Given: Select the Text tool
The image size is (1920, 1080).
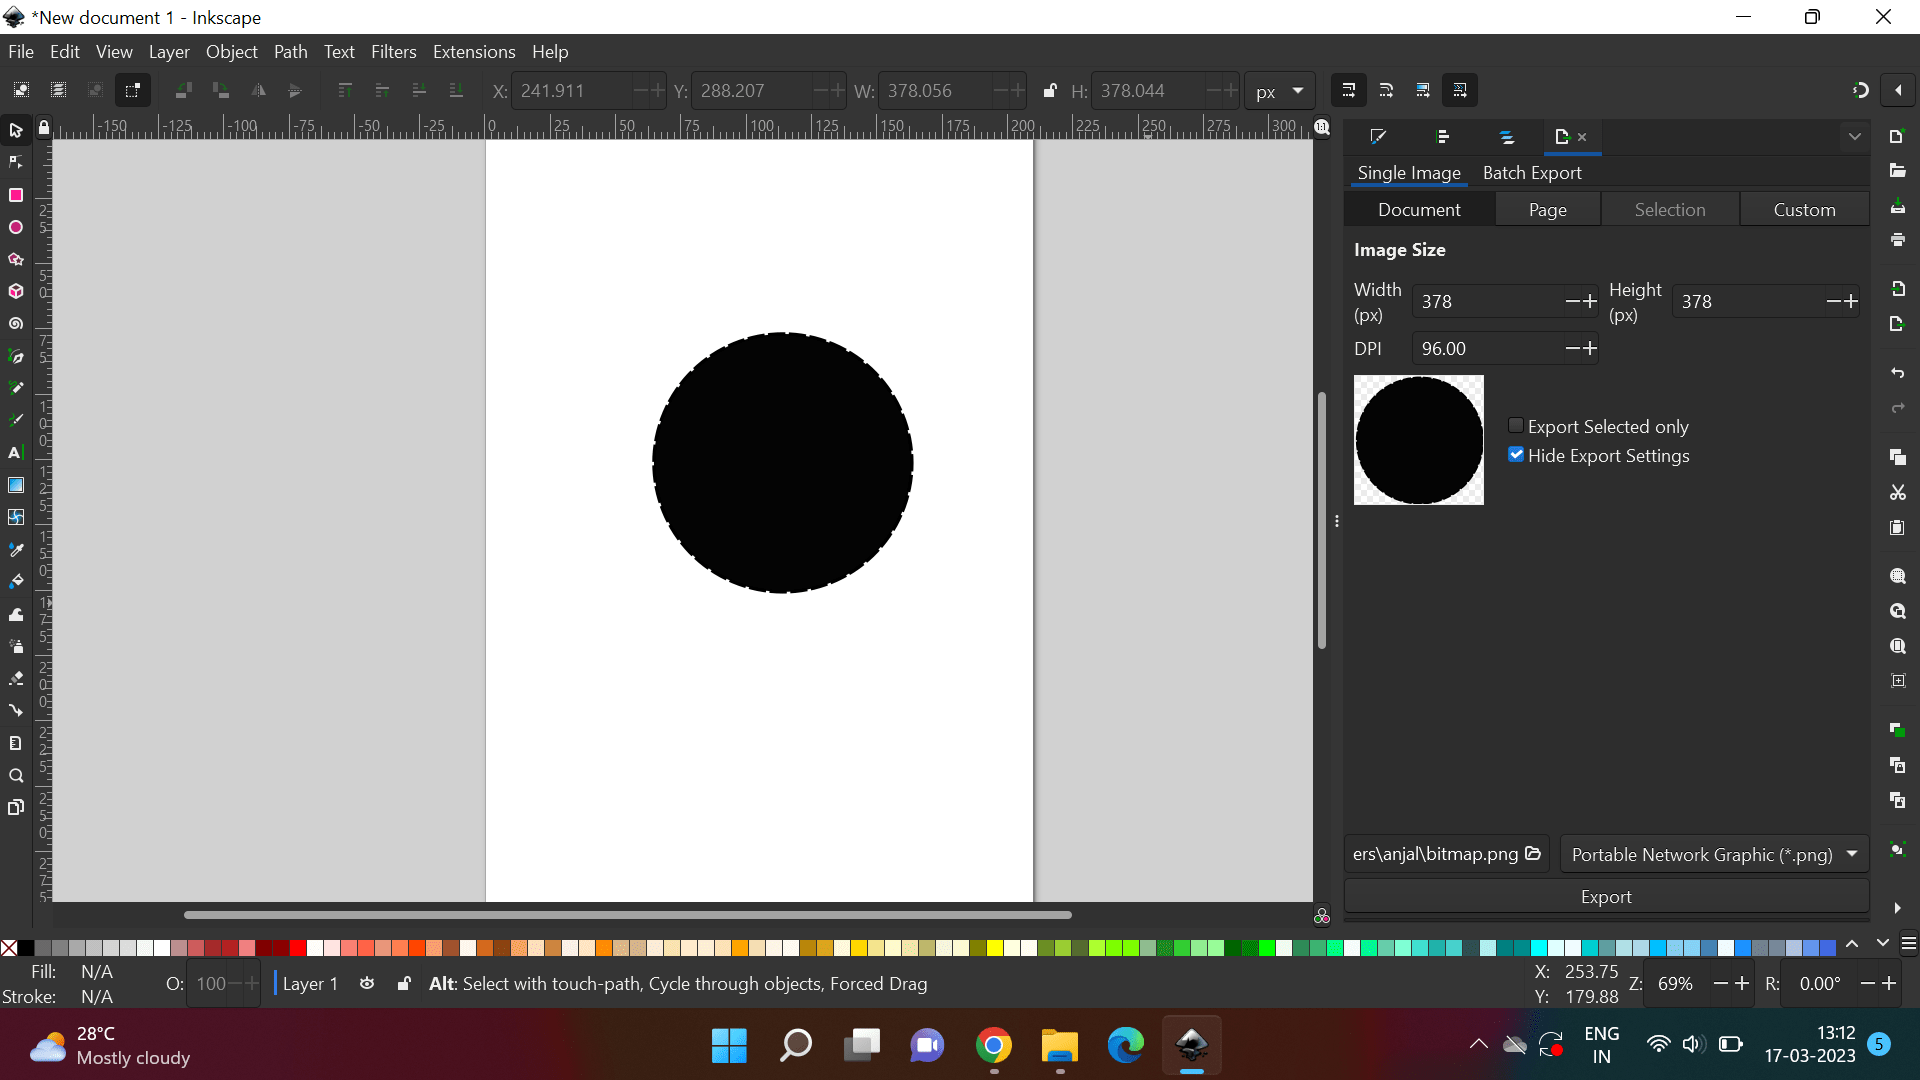Looking at the screenshot, I should point(16,453).
